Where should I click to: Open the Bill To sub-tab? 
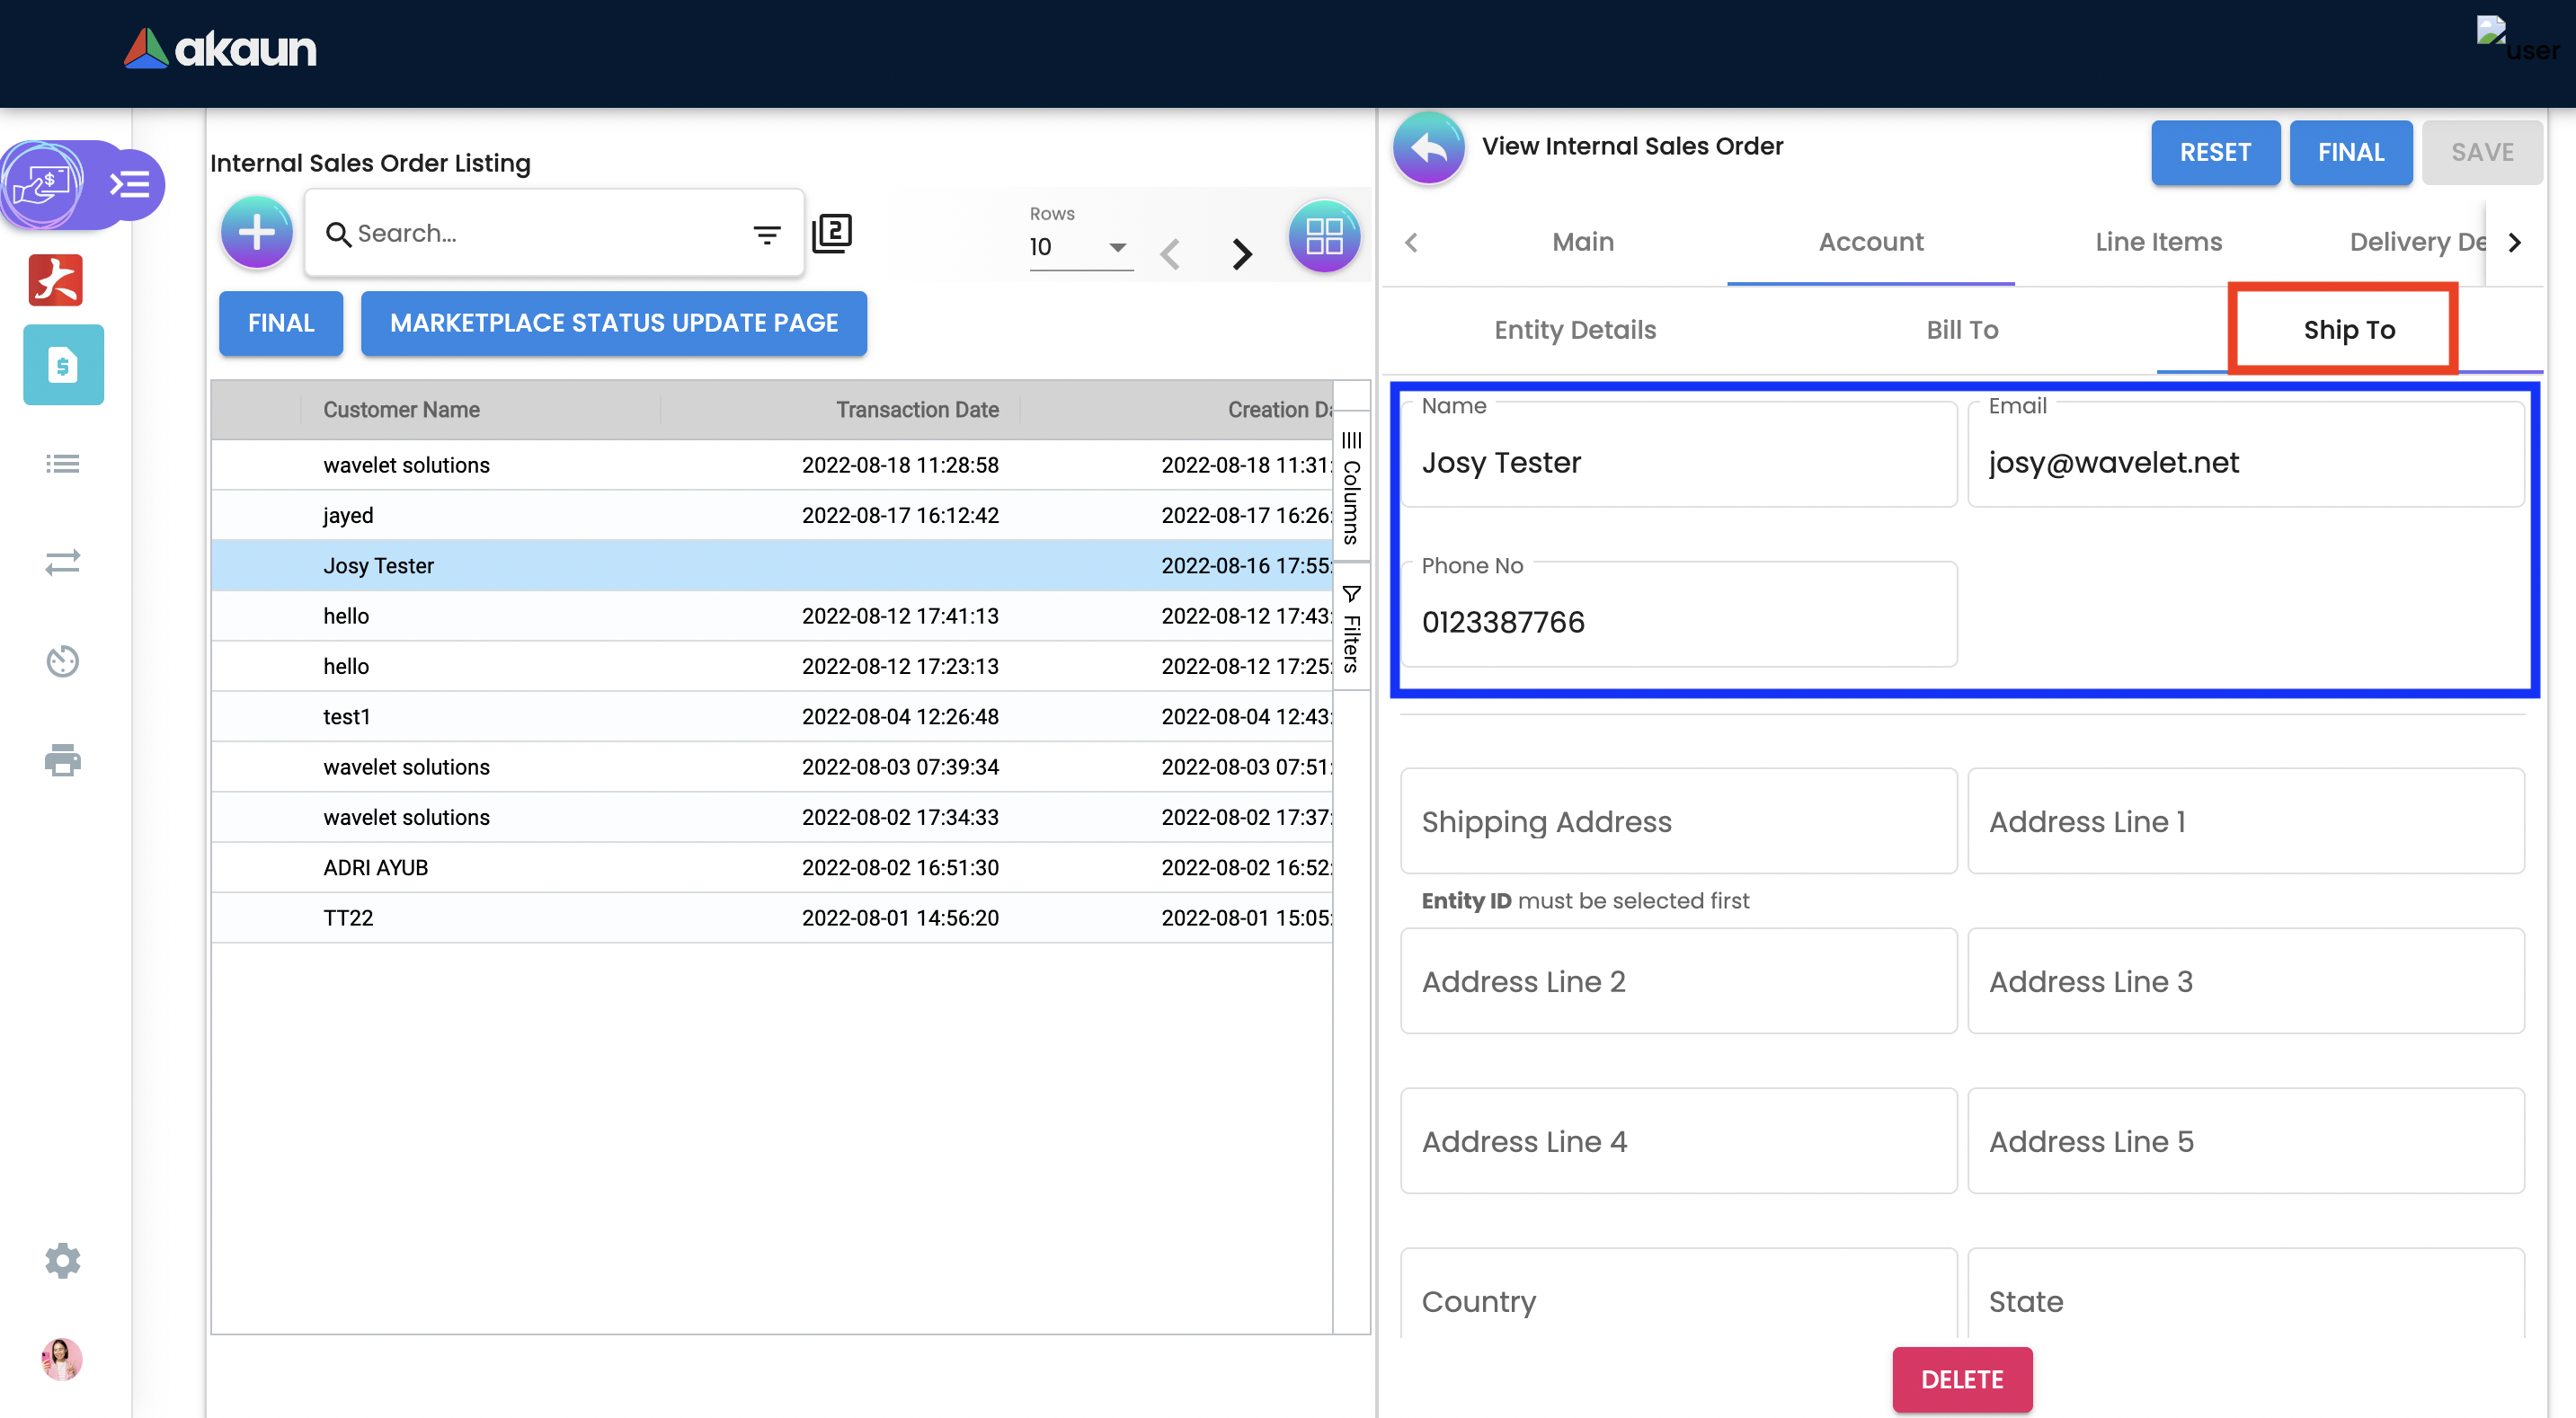[x=1961, y=330]
